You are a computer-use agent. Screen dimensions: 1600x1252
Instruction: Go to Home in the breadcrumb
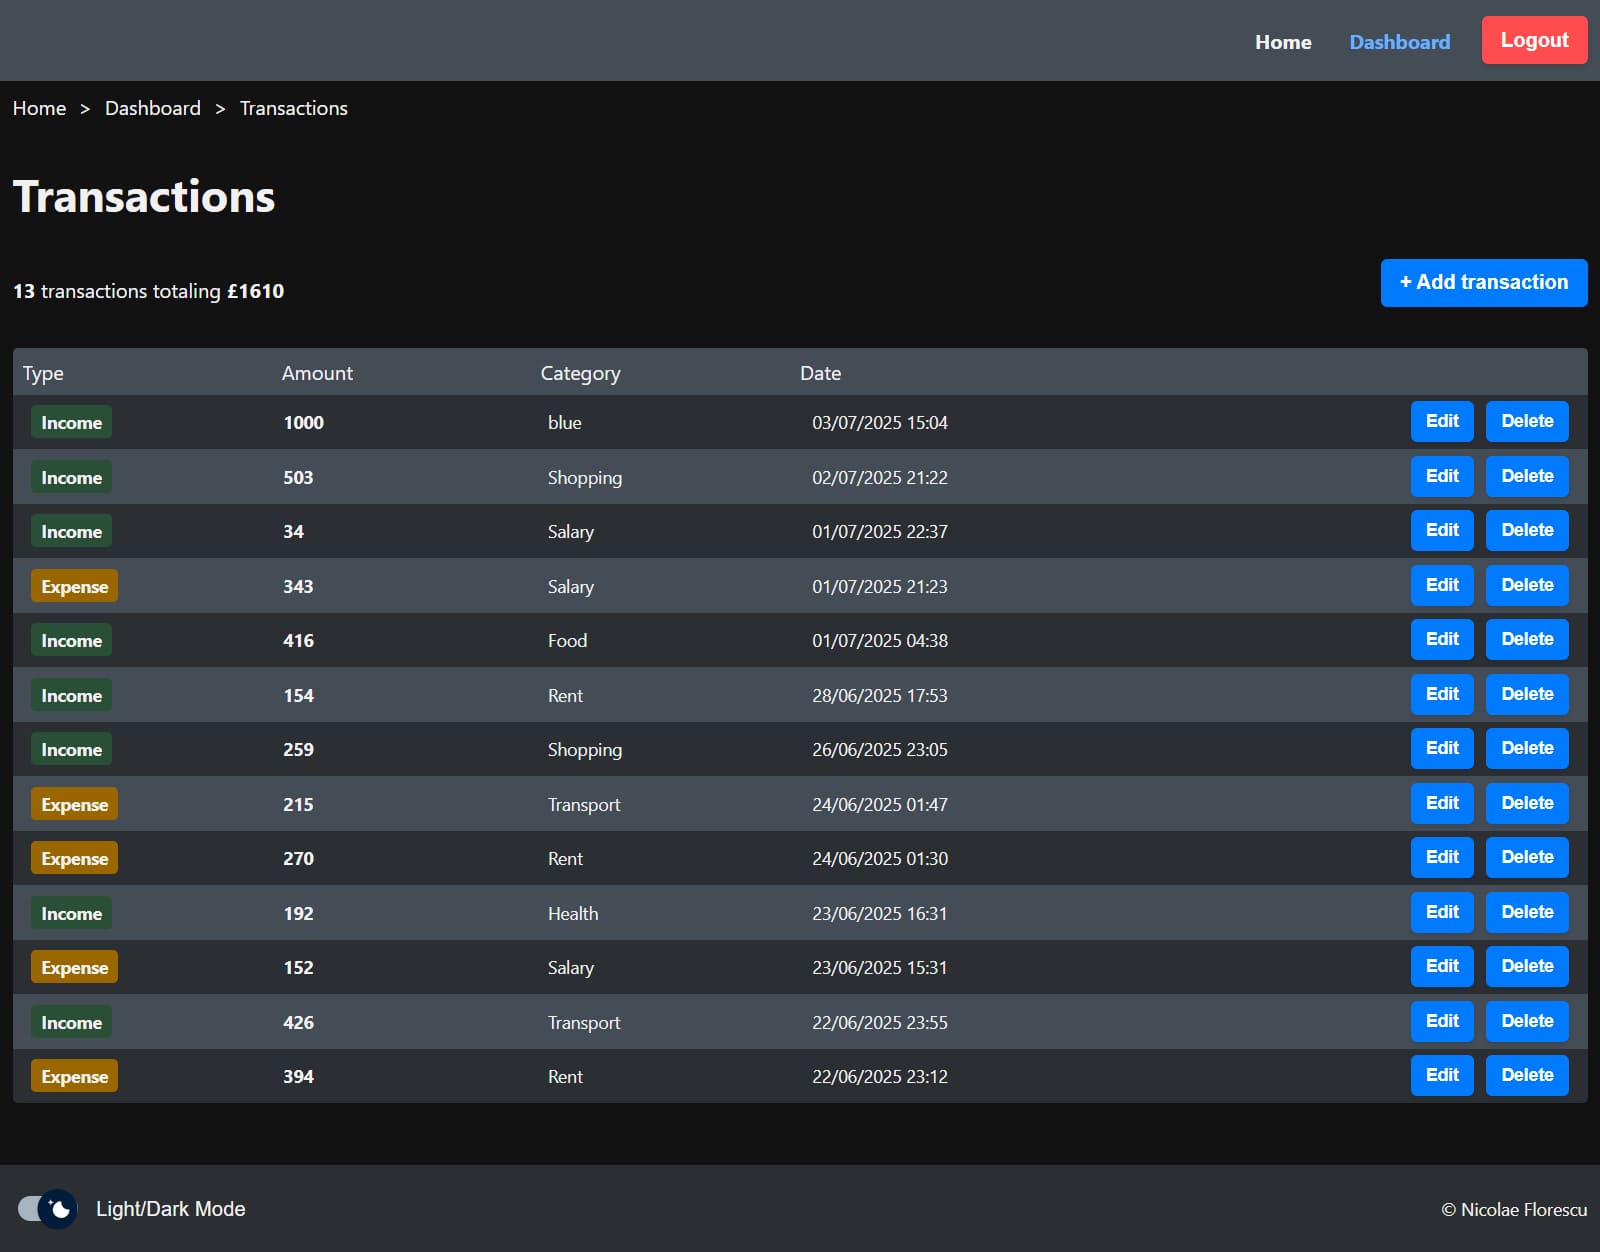(x=39, y=108)
